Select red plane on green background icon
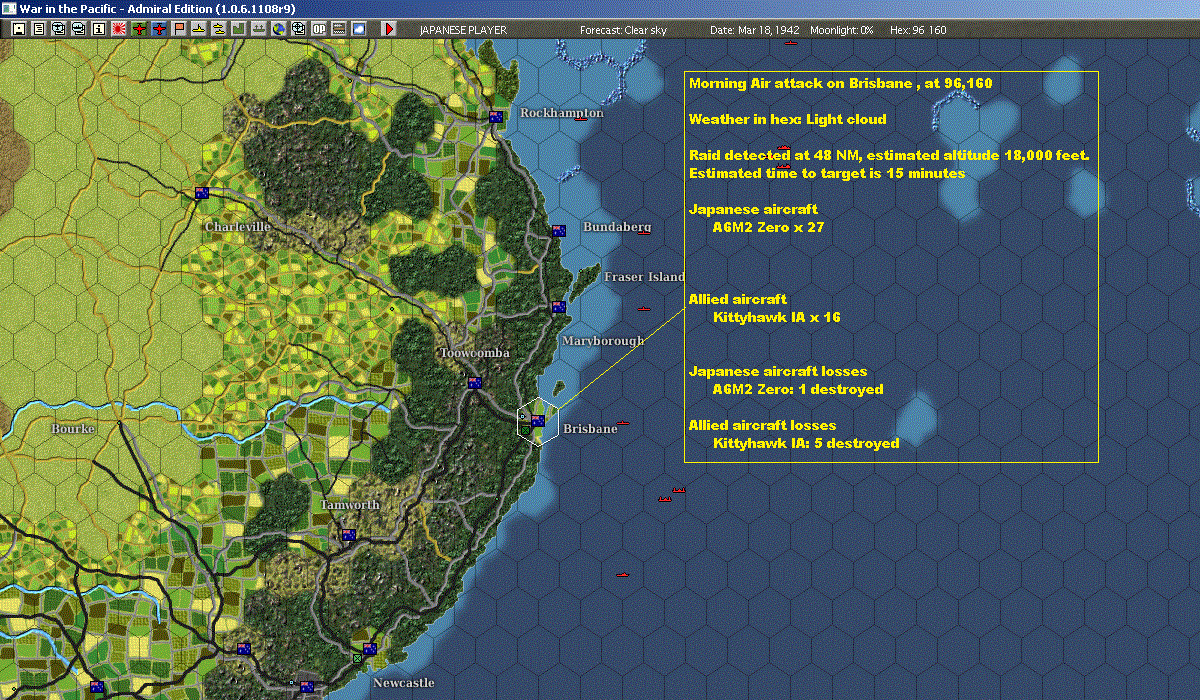Image resolution: width=1200 pixels, height=700 pixels. 139,29
